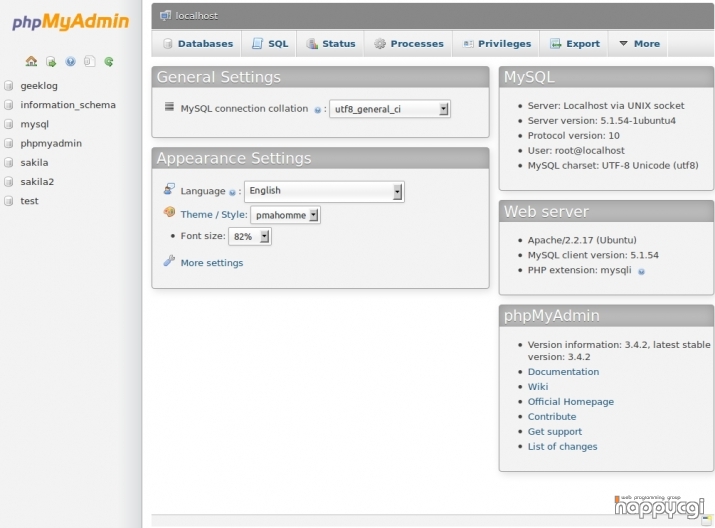This screenshot has height=528, width=715.
Task: Open the blue help question-mark icon in sidebar
Action: coord(70,62)
